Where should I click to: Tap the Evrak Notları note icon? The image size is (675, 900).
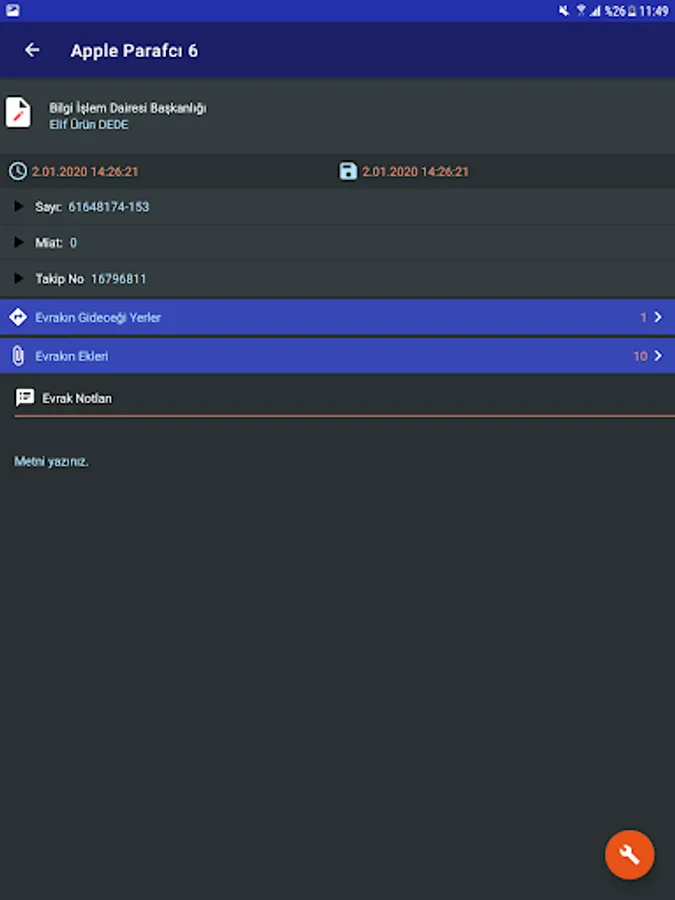25,398
